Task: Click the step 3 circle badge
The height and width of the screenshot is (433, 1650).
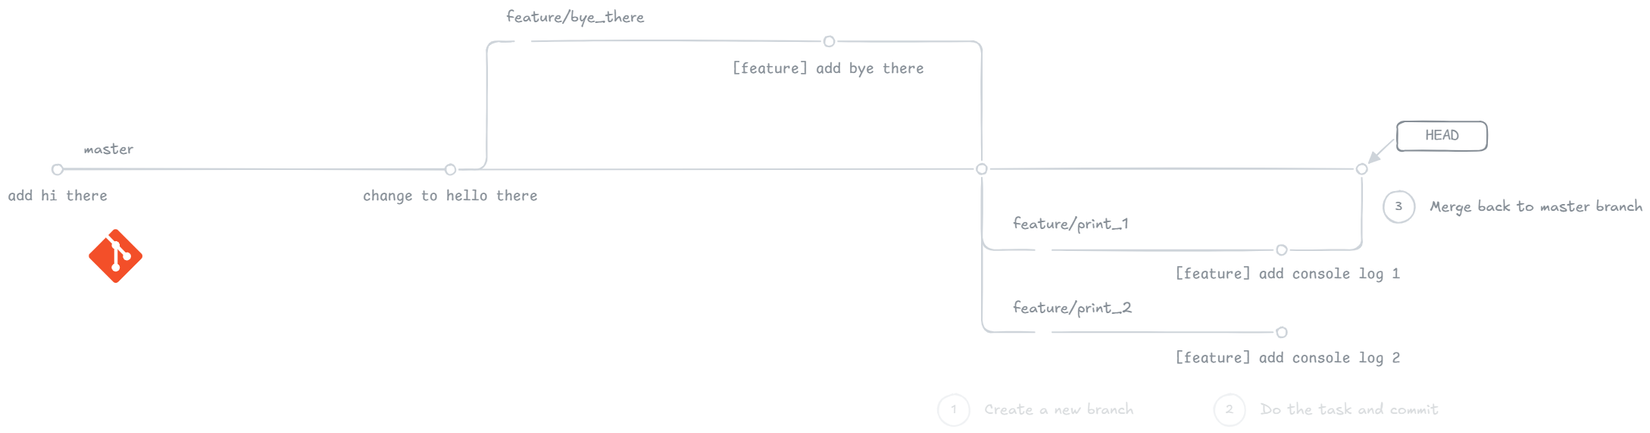Action: 1398,207
